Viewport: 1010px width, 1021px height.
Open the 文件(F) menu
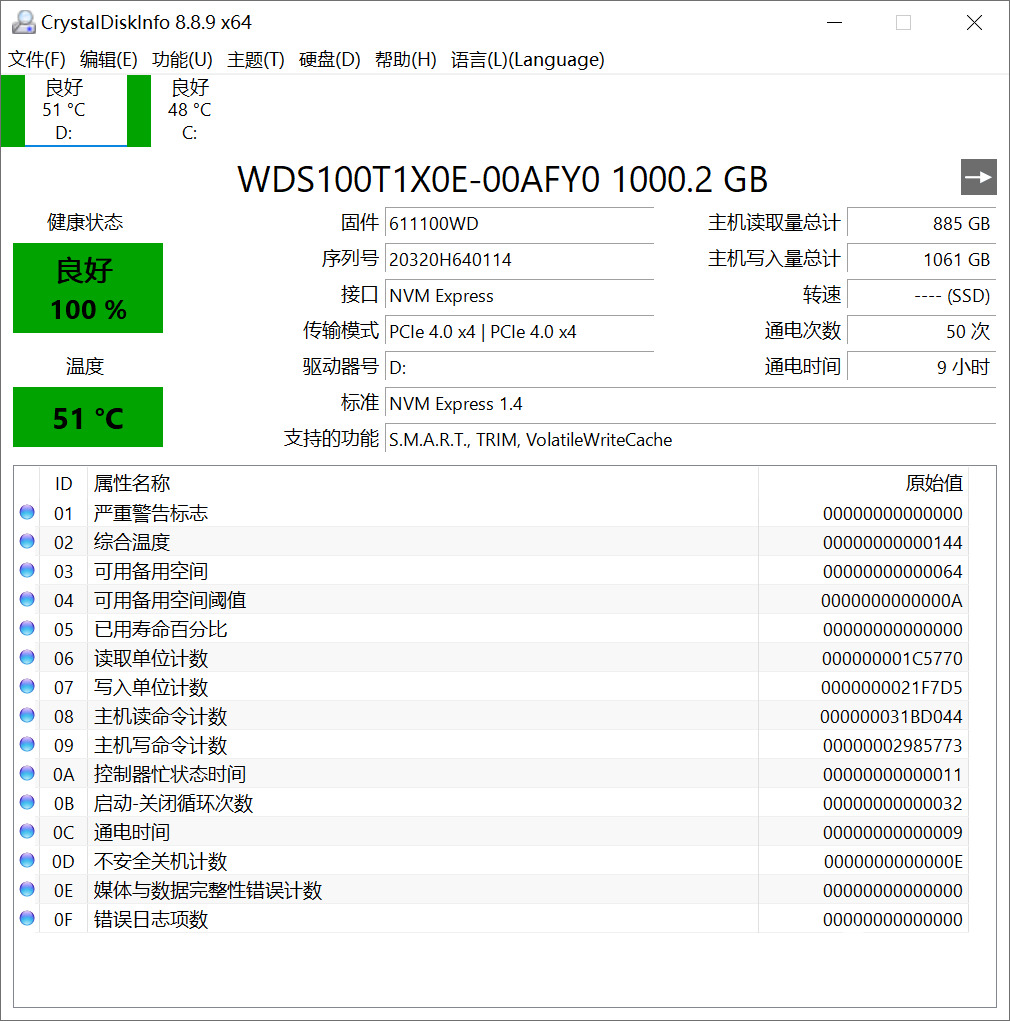tap(36, 60)
